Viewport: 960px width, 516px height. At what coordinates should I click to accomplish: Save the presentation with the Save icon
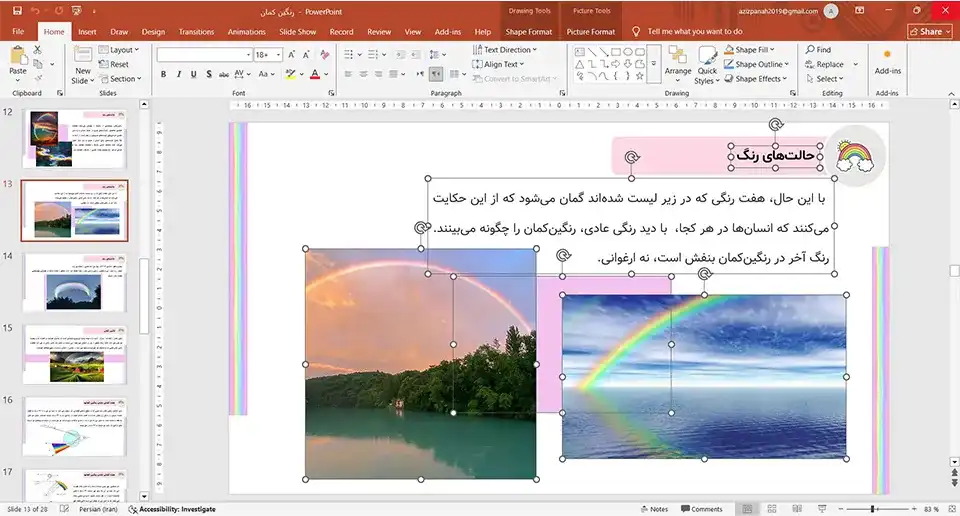click(17, 11)
